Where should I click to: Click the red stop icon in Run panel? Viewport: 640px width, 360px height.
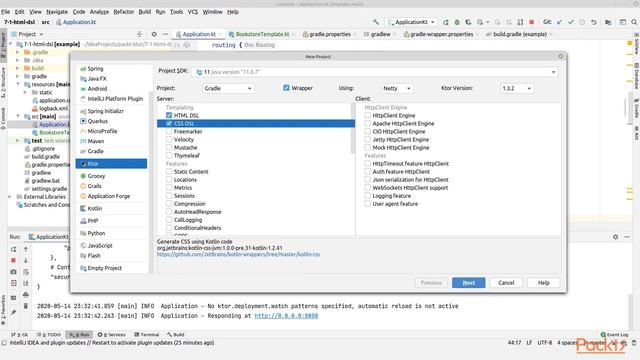[x=13, y=260]
